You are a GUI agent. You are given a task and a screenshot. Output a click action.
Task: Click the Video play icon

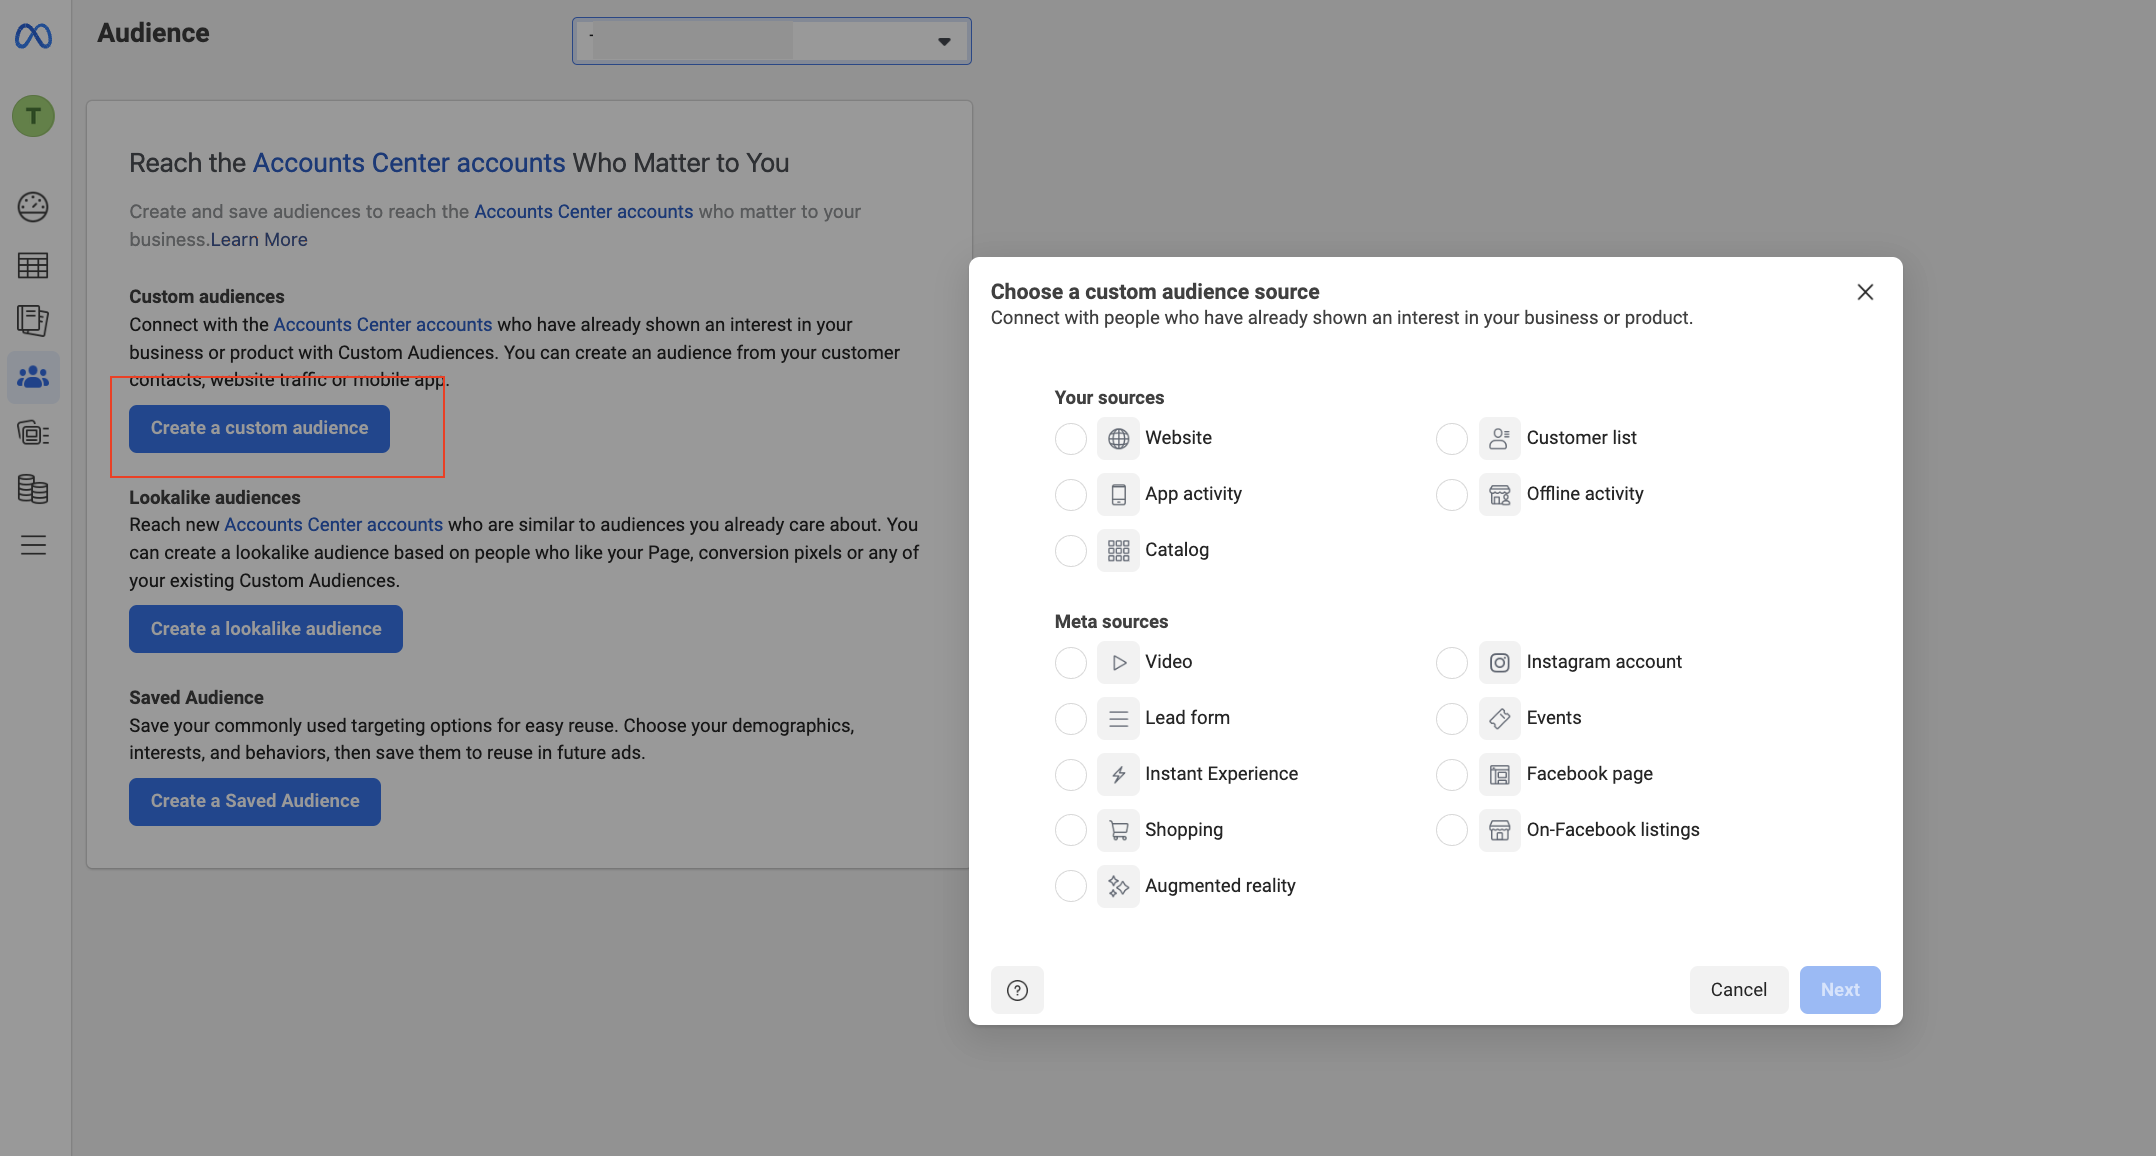tap(1118, 662)
